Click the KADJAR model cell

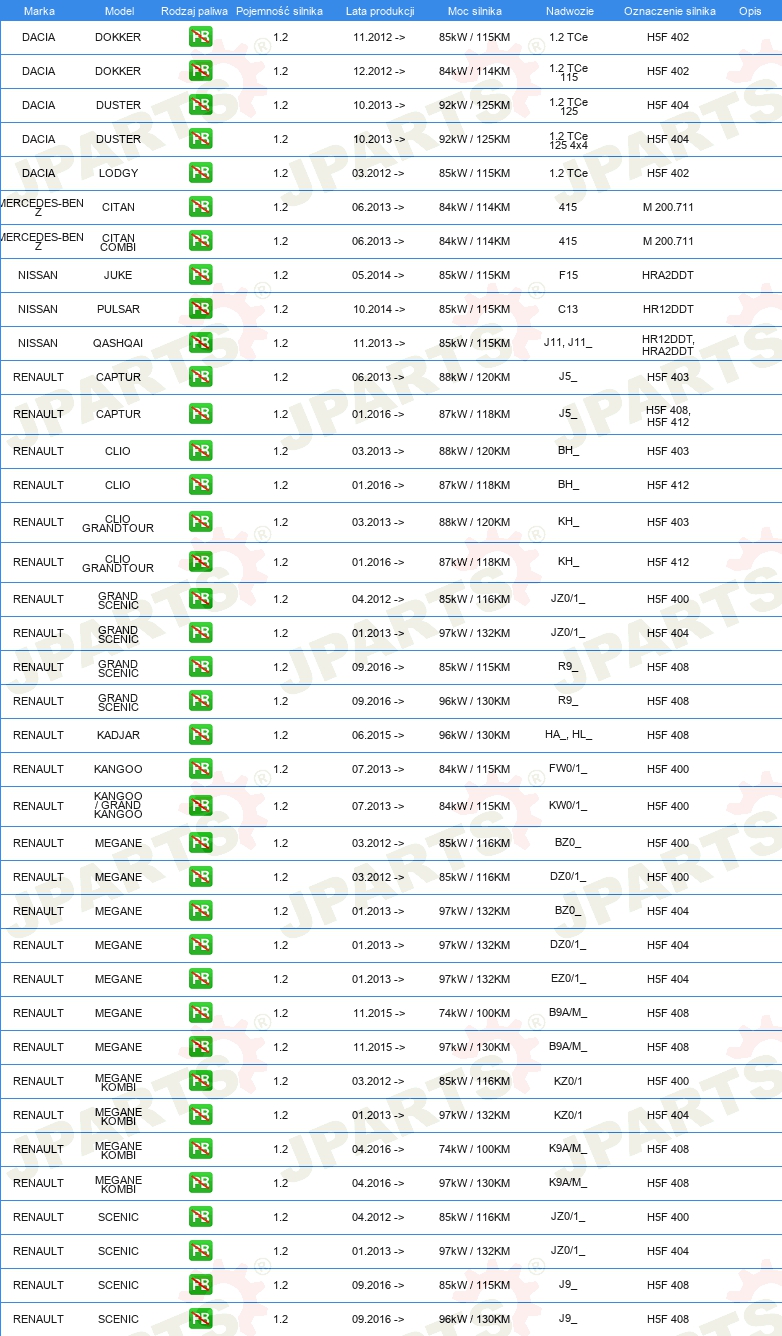pyautogui.click(x=118, y=735)
